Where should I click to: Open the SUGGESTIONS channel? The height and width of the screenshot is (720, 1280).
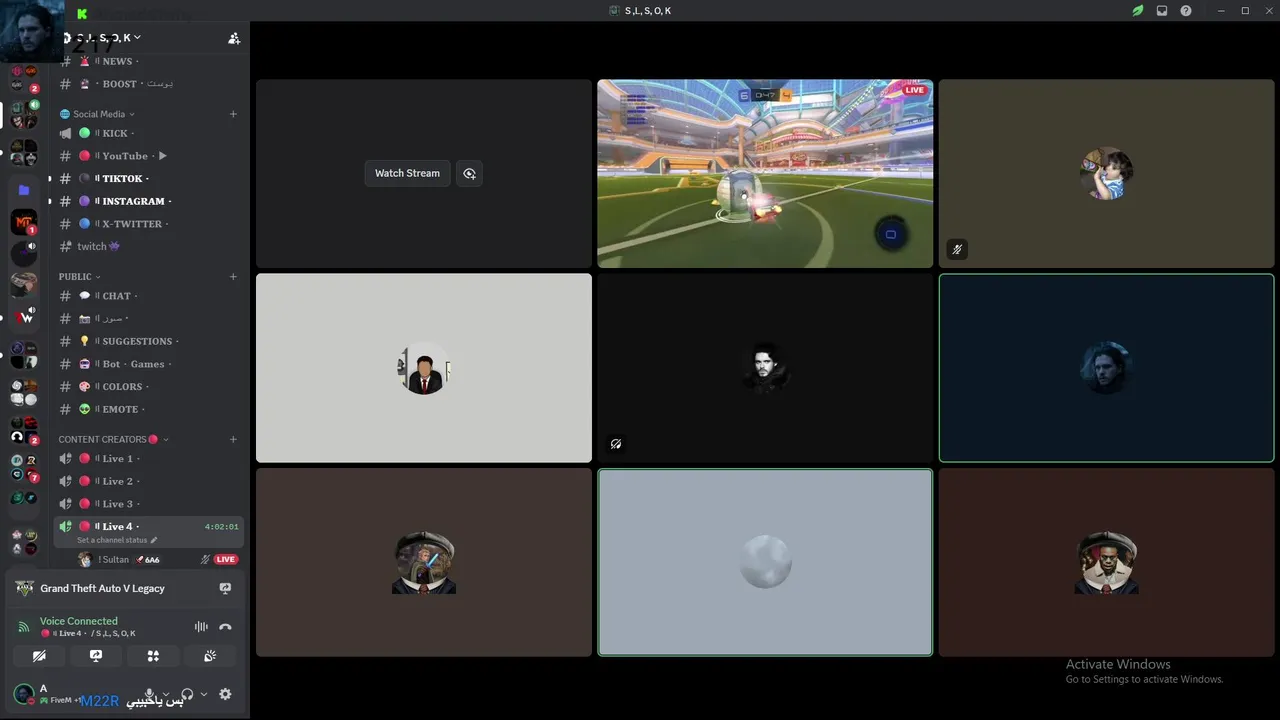click(x=148, y=341)
